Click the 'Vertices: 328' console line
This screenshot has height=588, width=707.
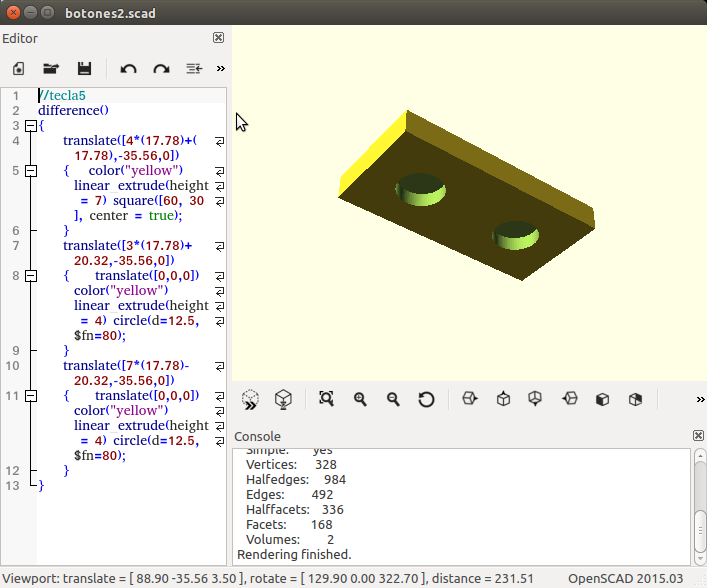click(291, 464)
